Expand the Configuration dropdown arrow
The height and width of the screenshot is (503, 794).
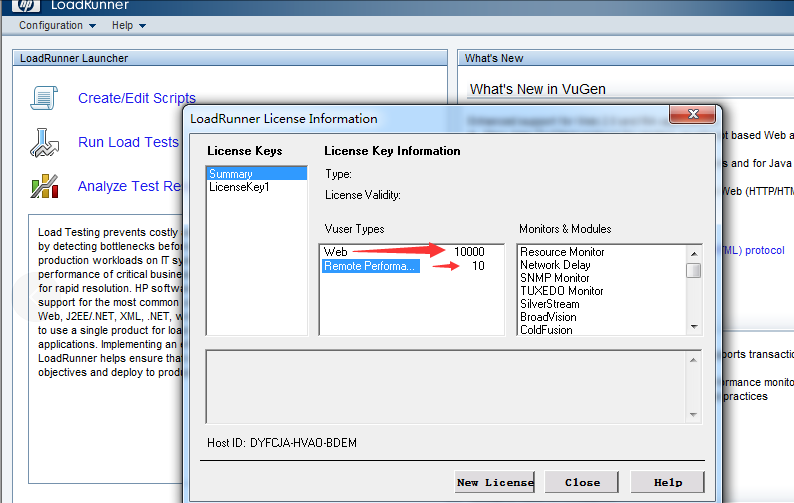point(92,26)
